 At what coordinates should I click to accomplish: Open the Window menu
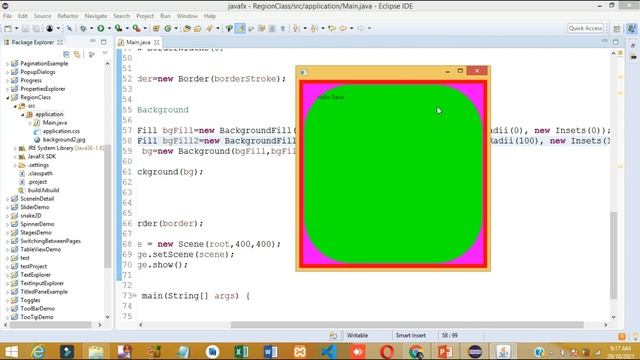tap(187, 16)
